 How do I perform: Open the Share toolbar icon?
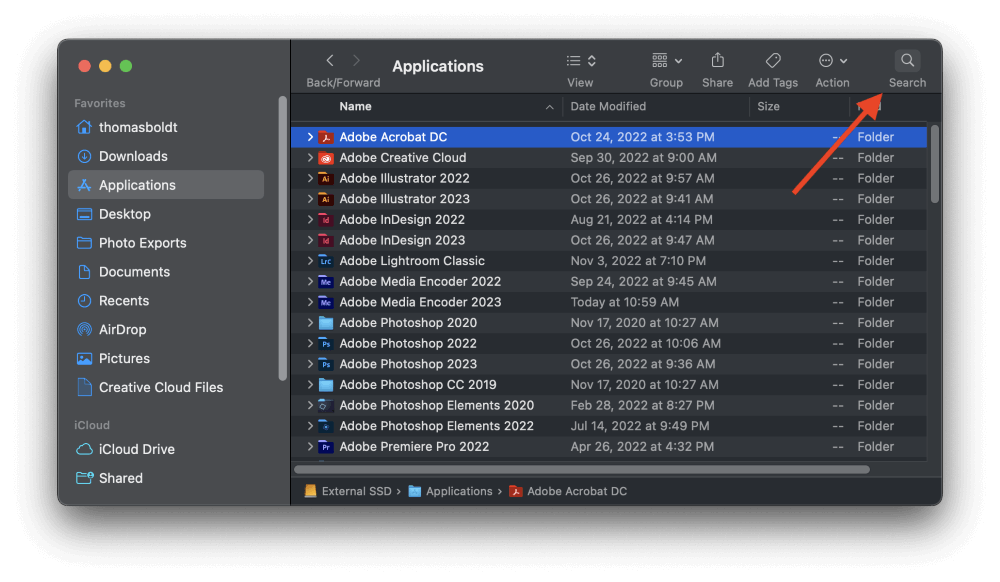(x=717, y=61)
